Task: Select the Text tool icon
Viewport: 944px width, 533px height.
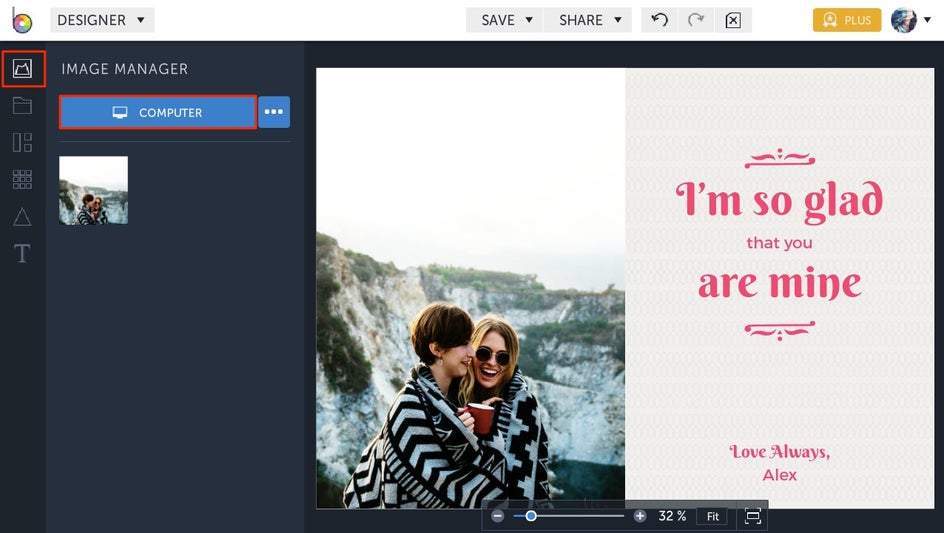Action: pyautogui.click(x=22, y=253)
